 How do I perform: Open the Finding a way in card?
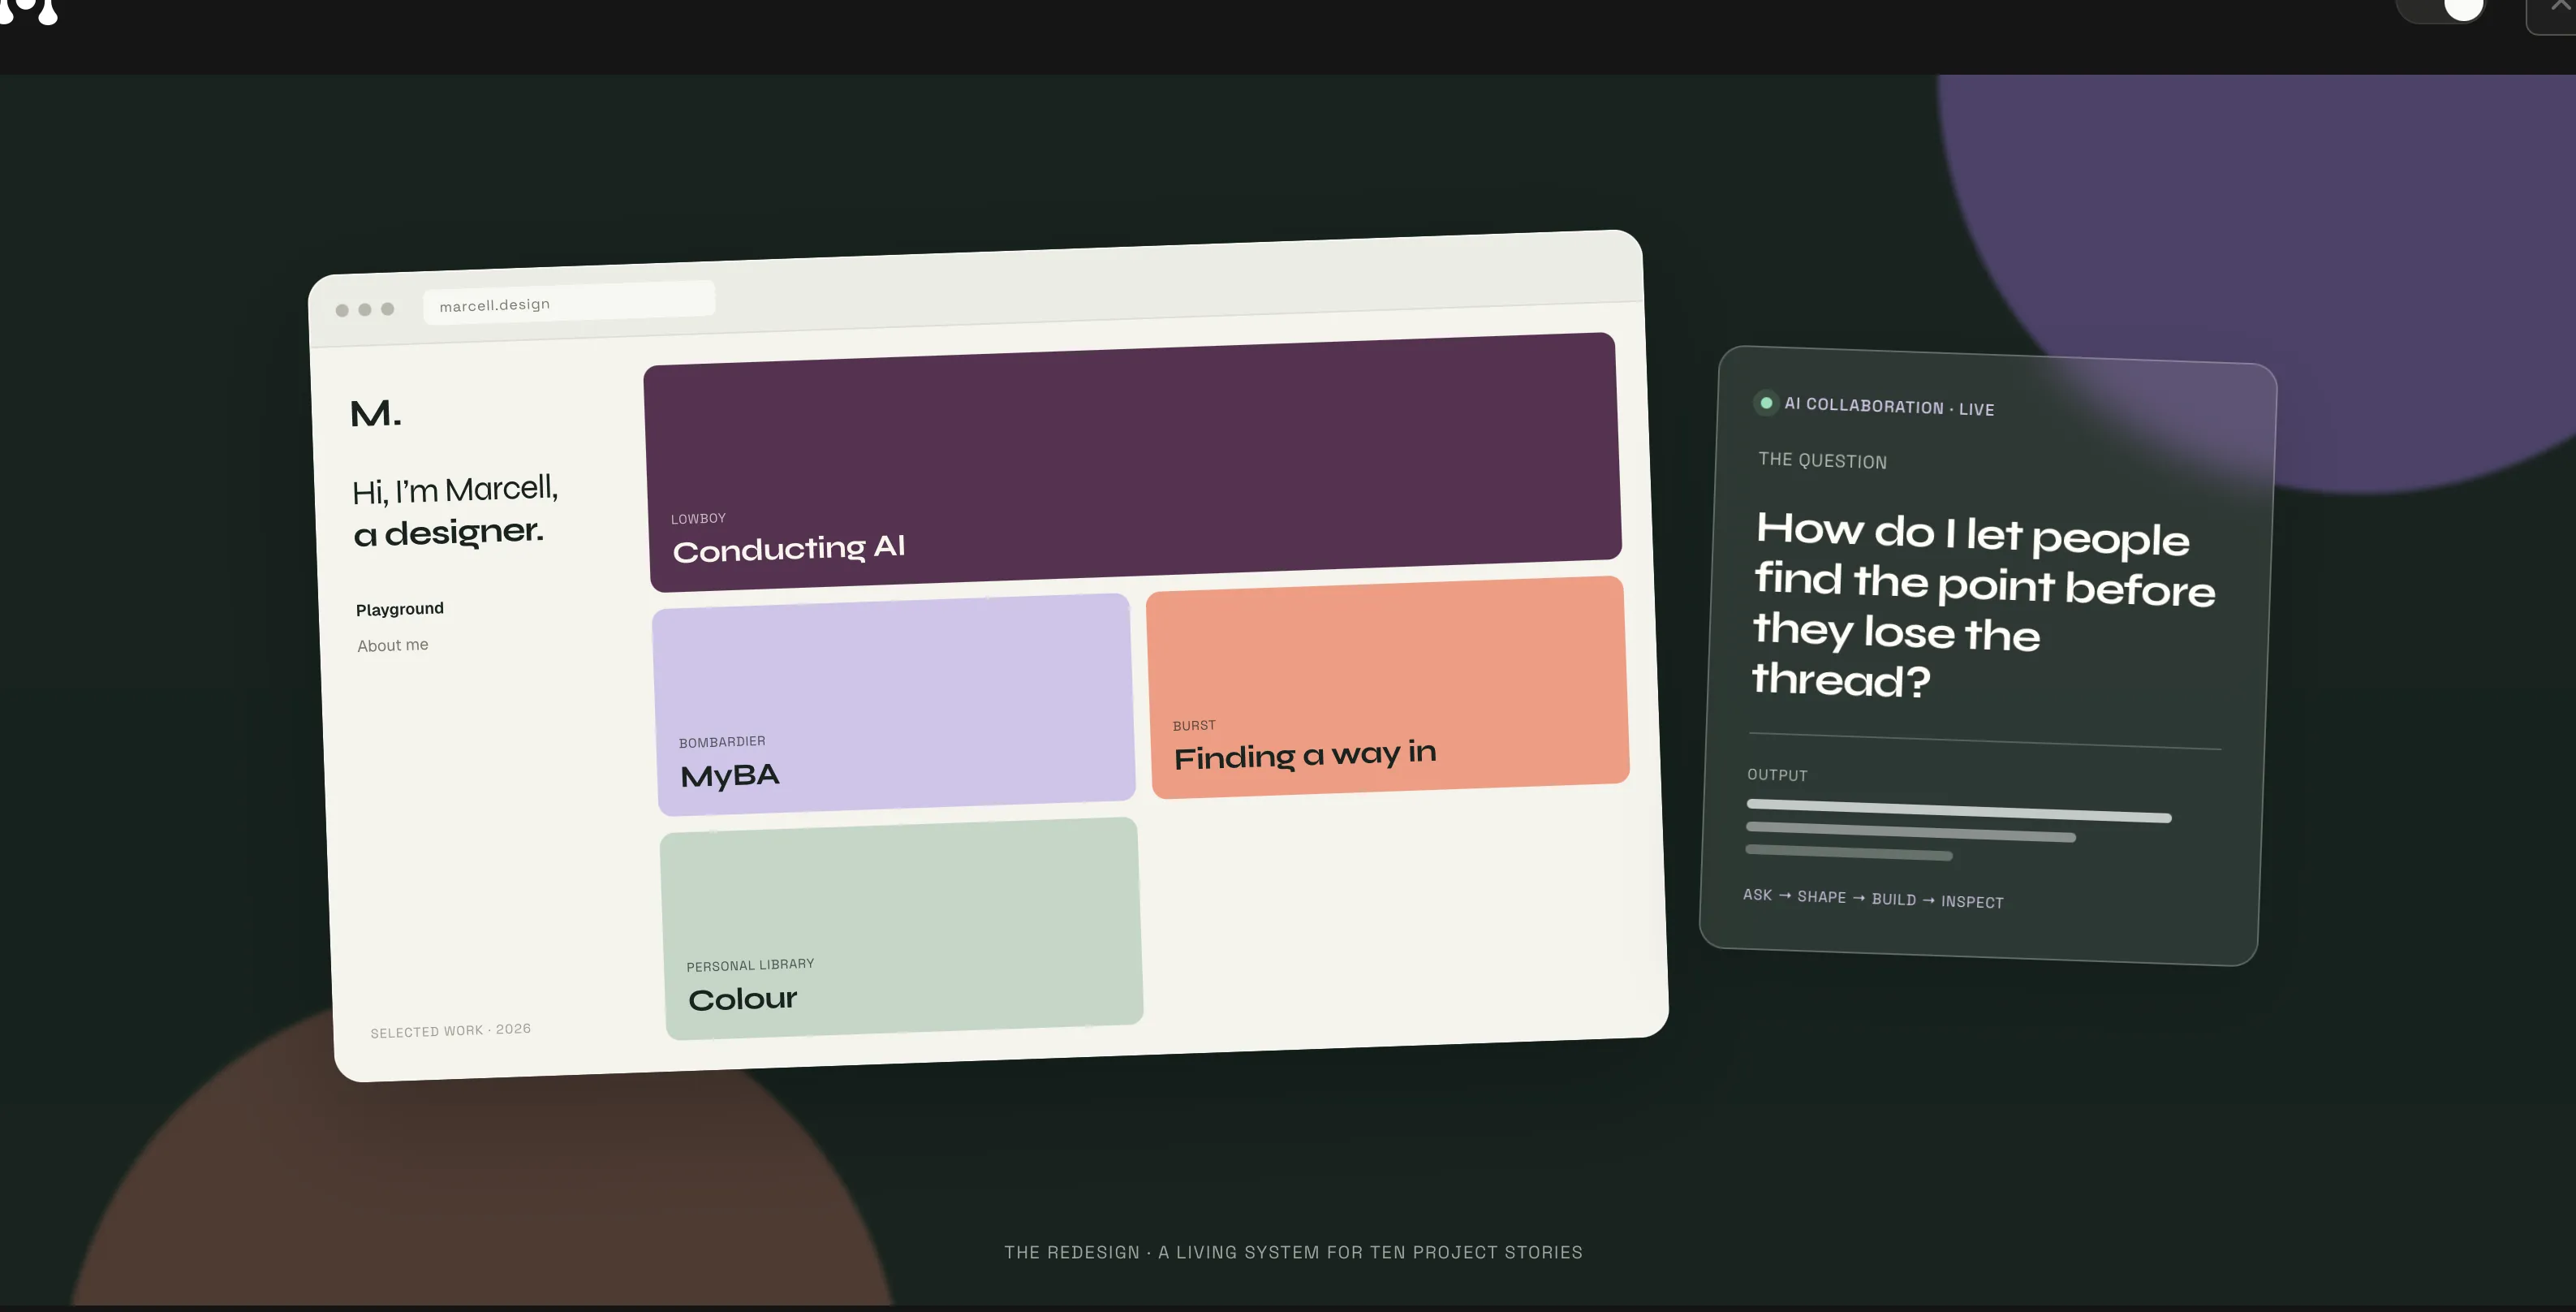pyautogui.click(x=1388, y=687)
